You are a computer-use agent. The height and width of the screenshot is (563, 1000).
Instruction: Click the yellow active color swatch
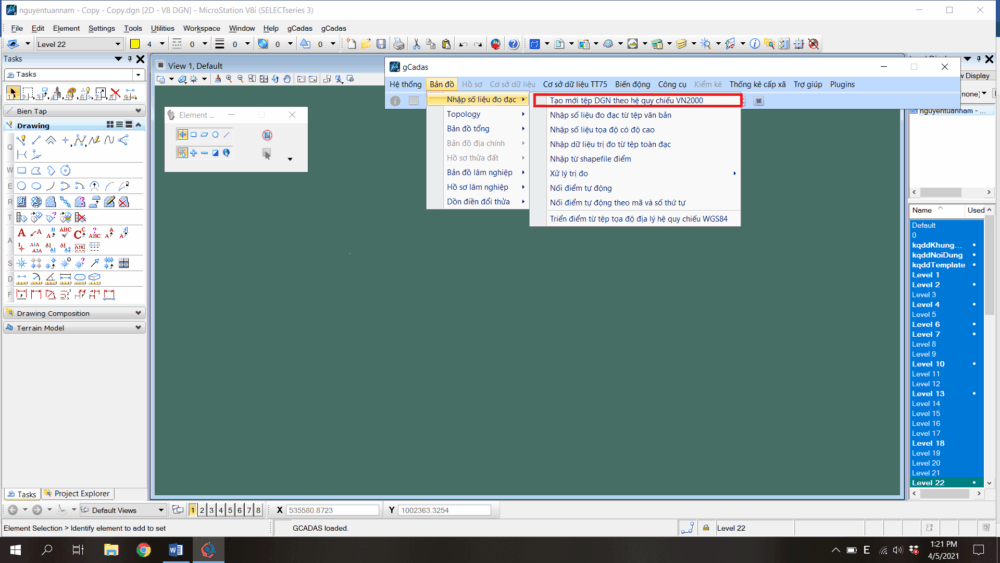(135, 44)
